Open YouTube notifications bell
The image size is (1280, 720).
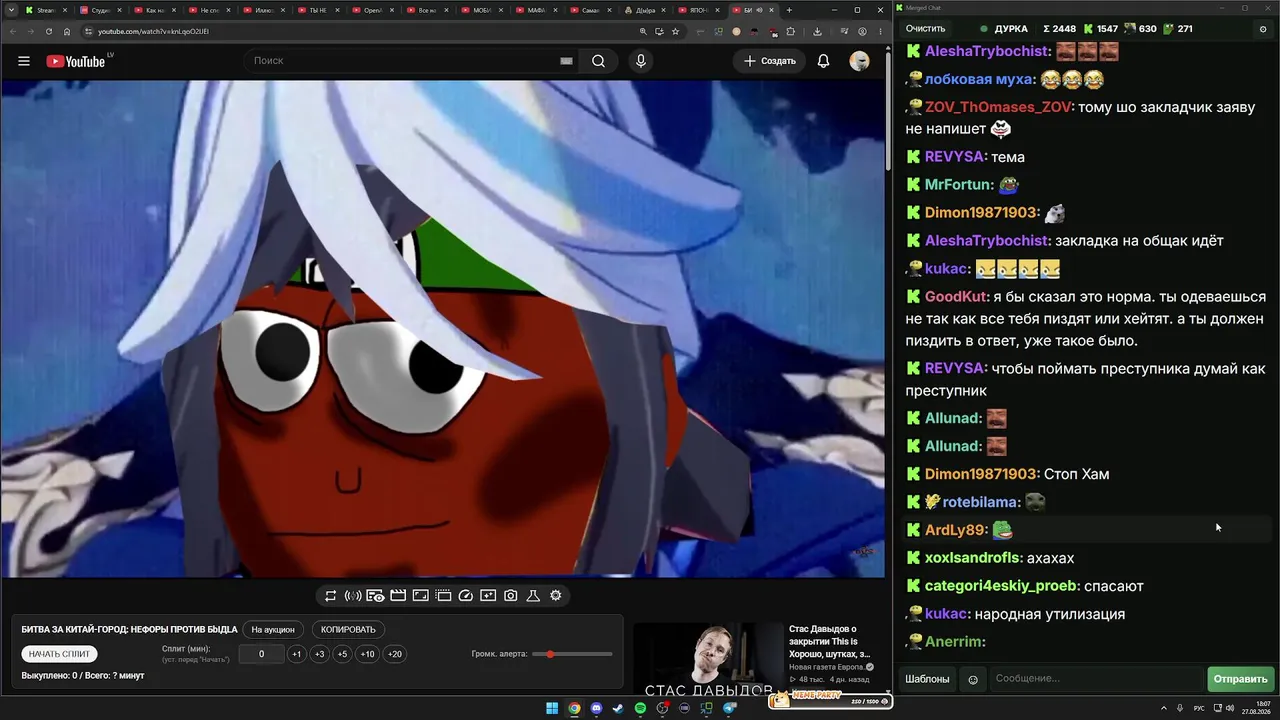pos(823,61)
